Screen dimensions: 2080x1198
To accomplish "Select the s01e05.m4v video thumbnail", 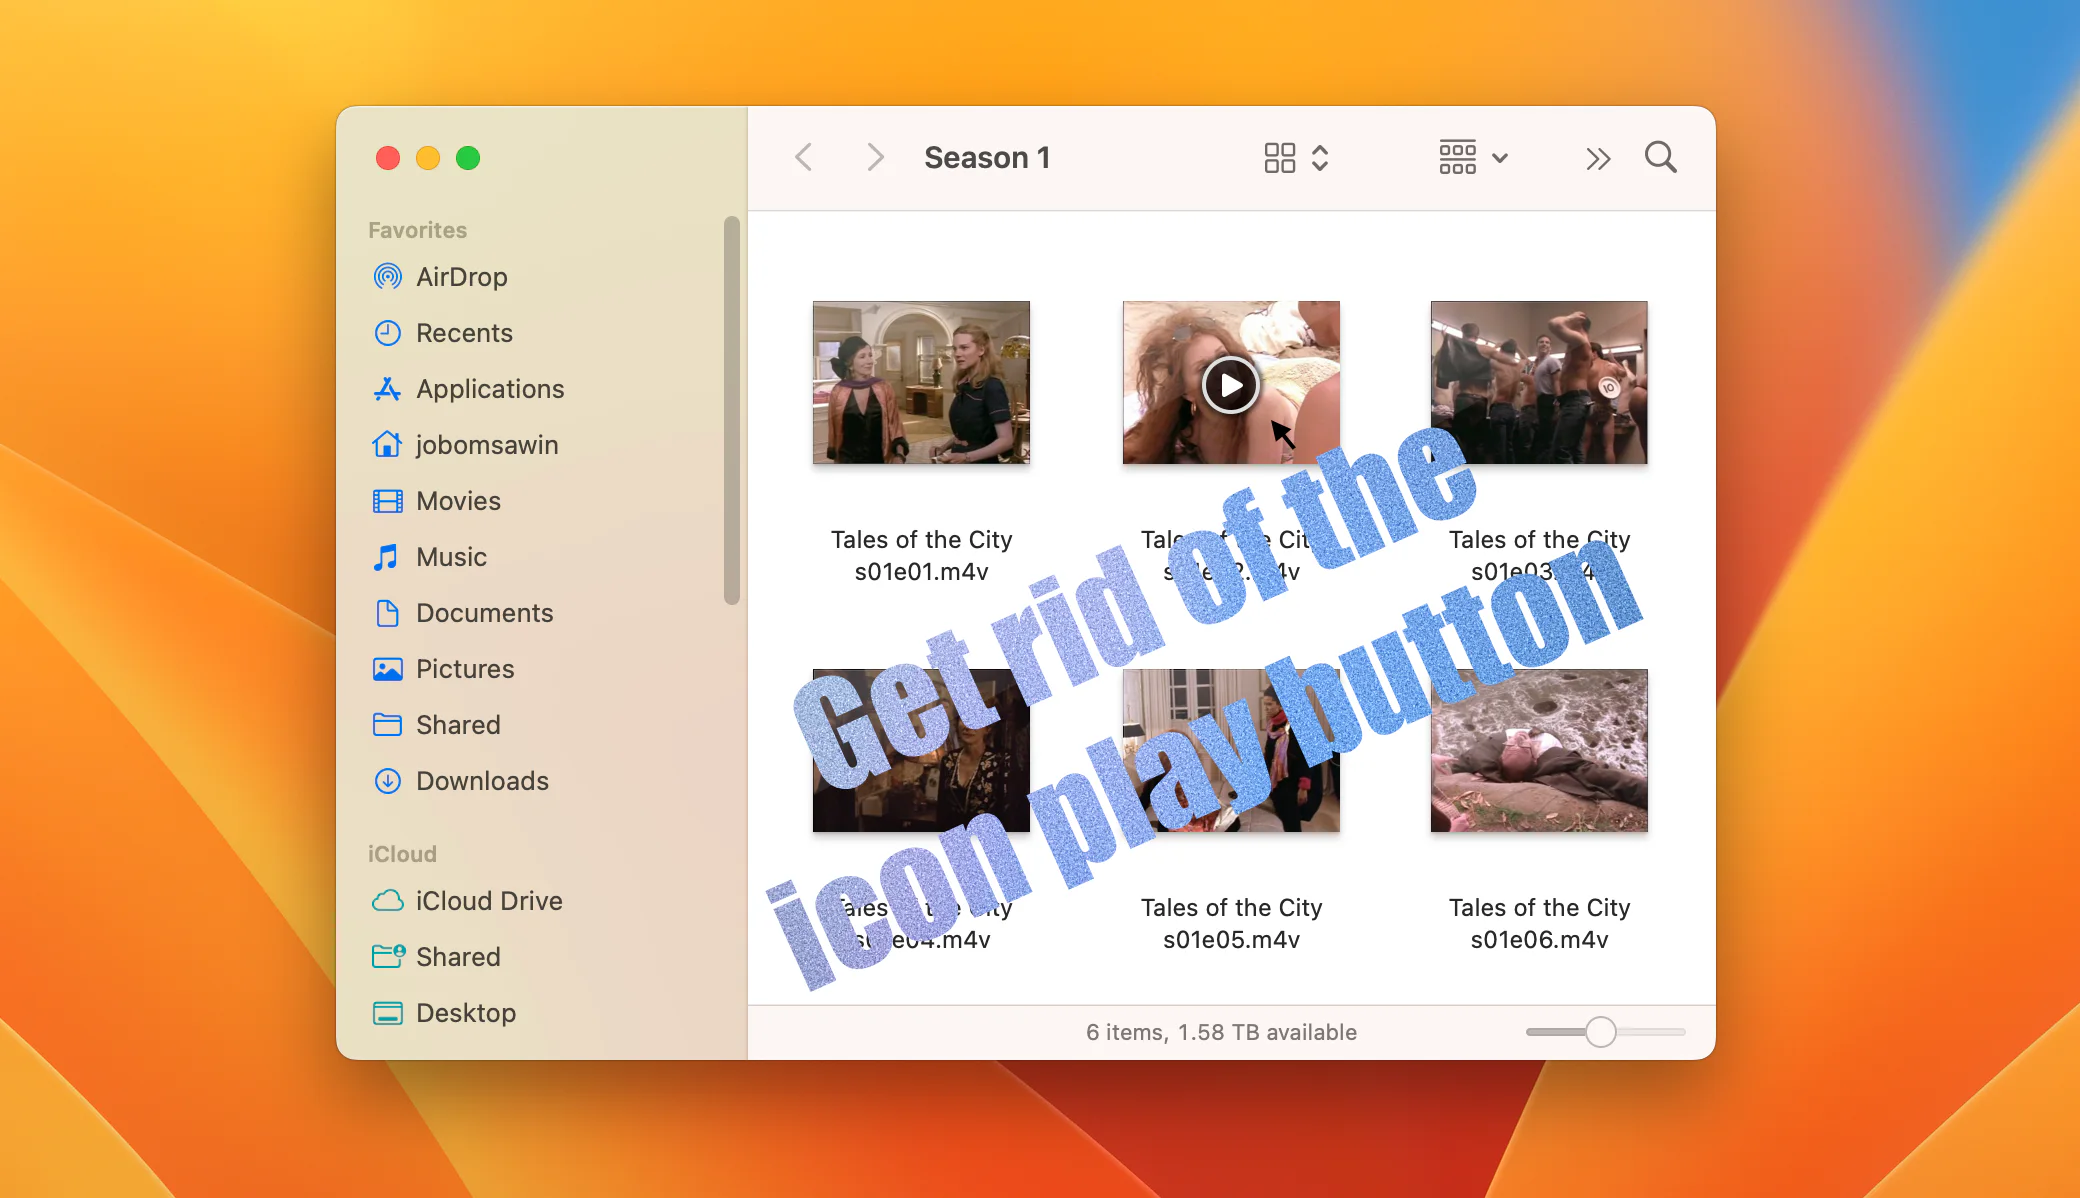I will coord(1231,750).
